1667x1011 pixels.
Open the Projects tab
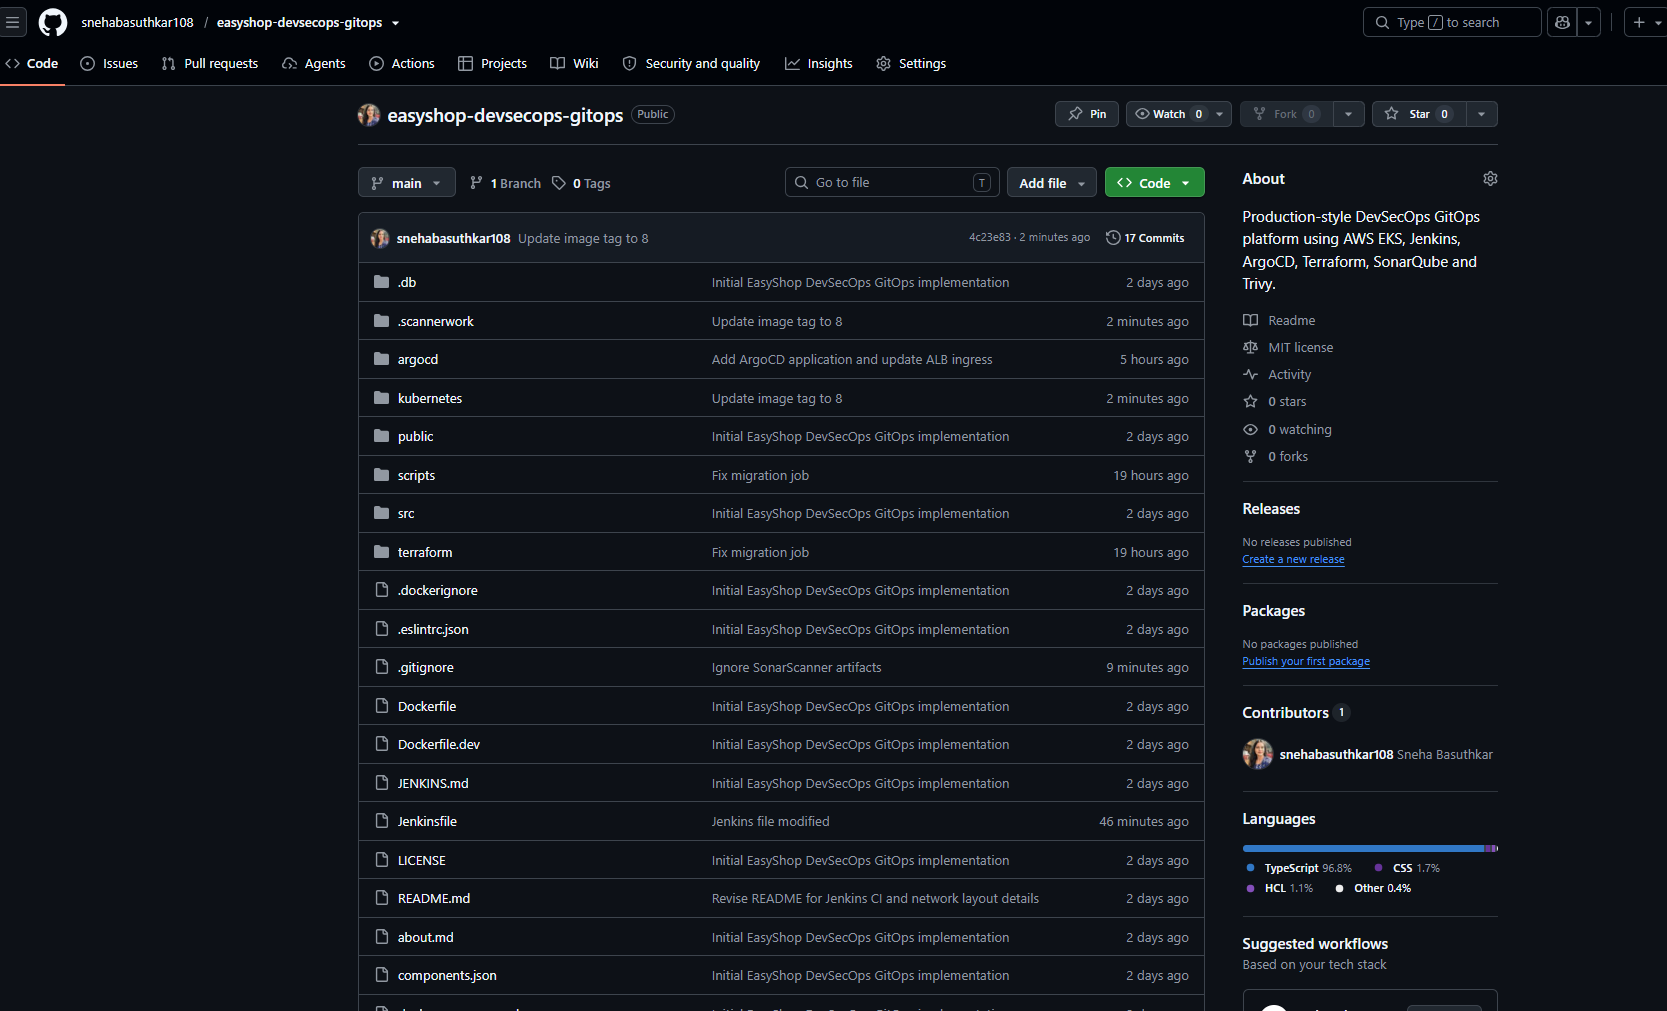(x=492, y=63)
